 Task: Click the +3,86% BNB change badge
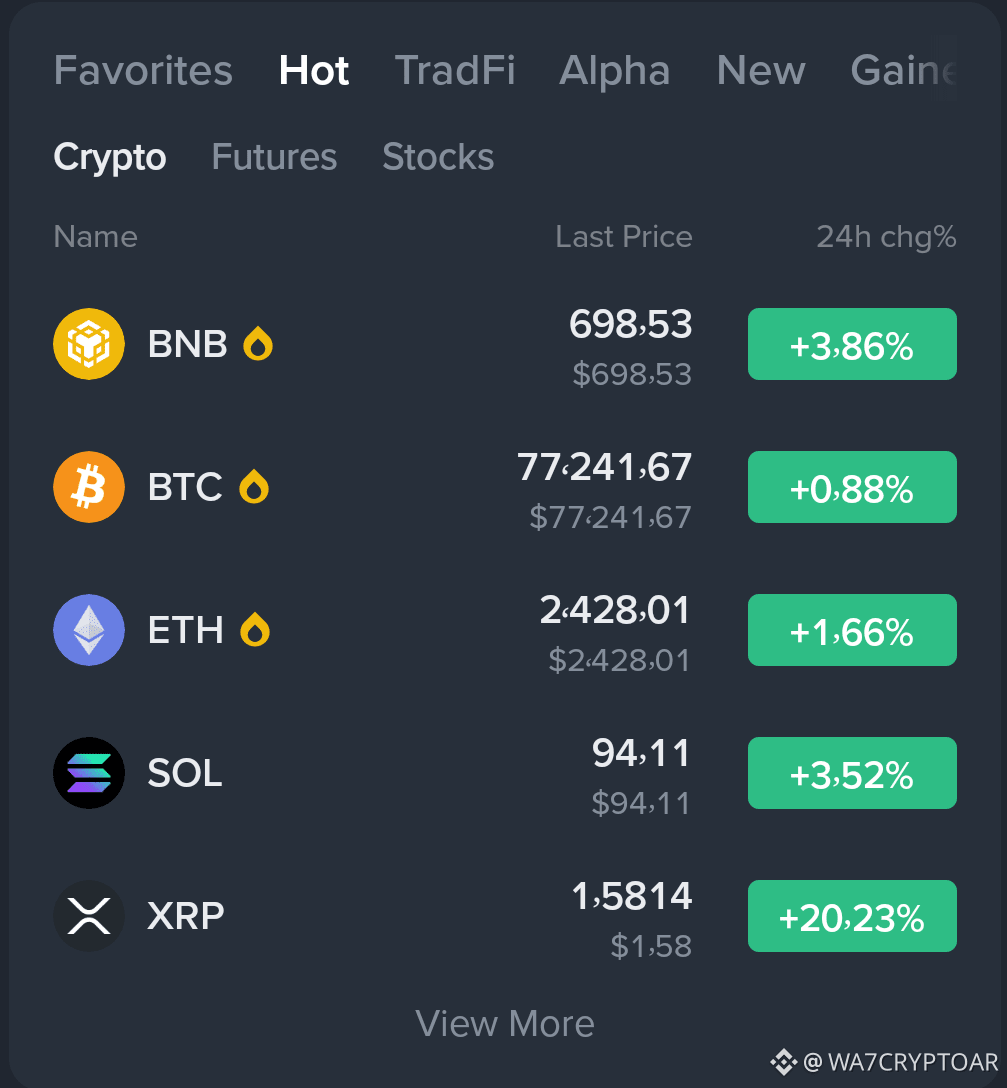point(852,344)
